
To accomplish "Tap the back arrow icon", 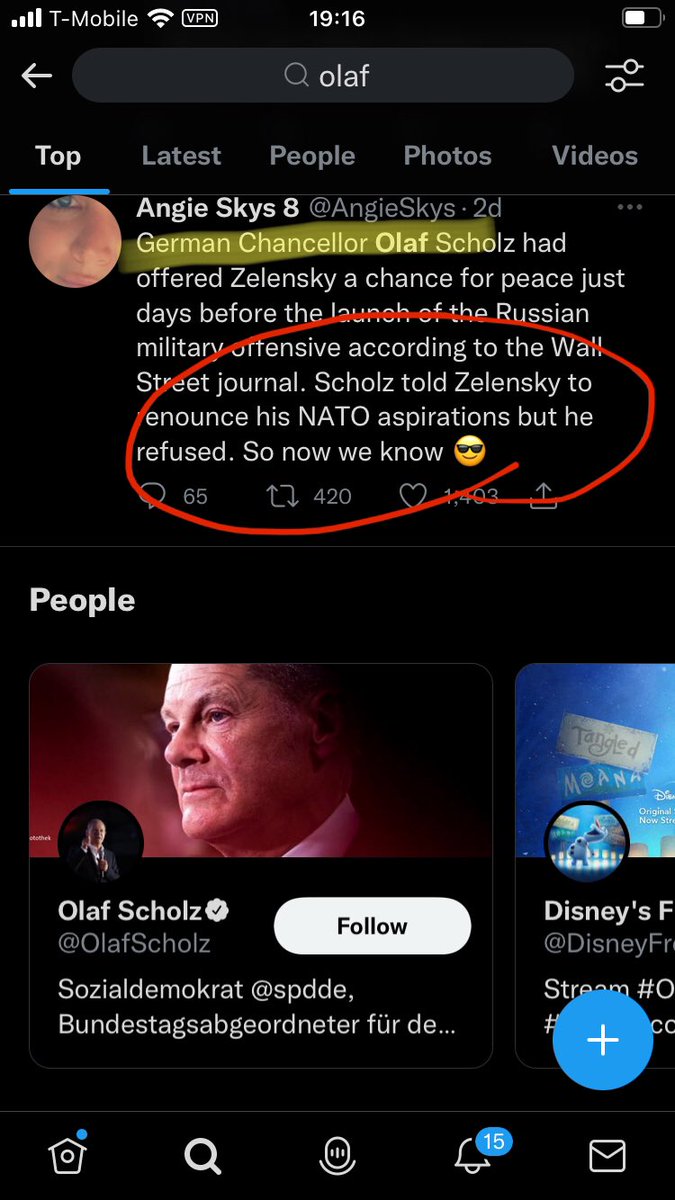I will point(37,76).
